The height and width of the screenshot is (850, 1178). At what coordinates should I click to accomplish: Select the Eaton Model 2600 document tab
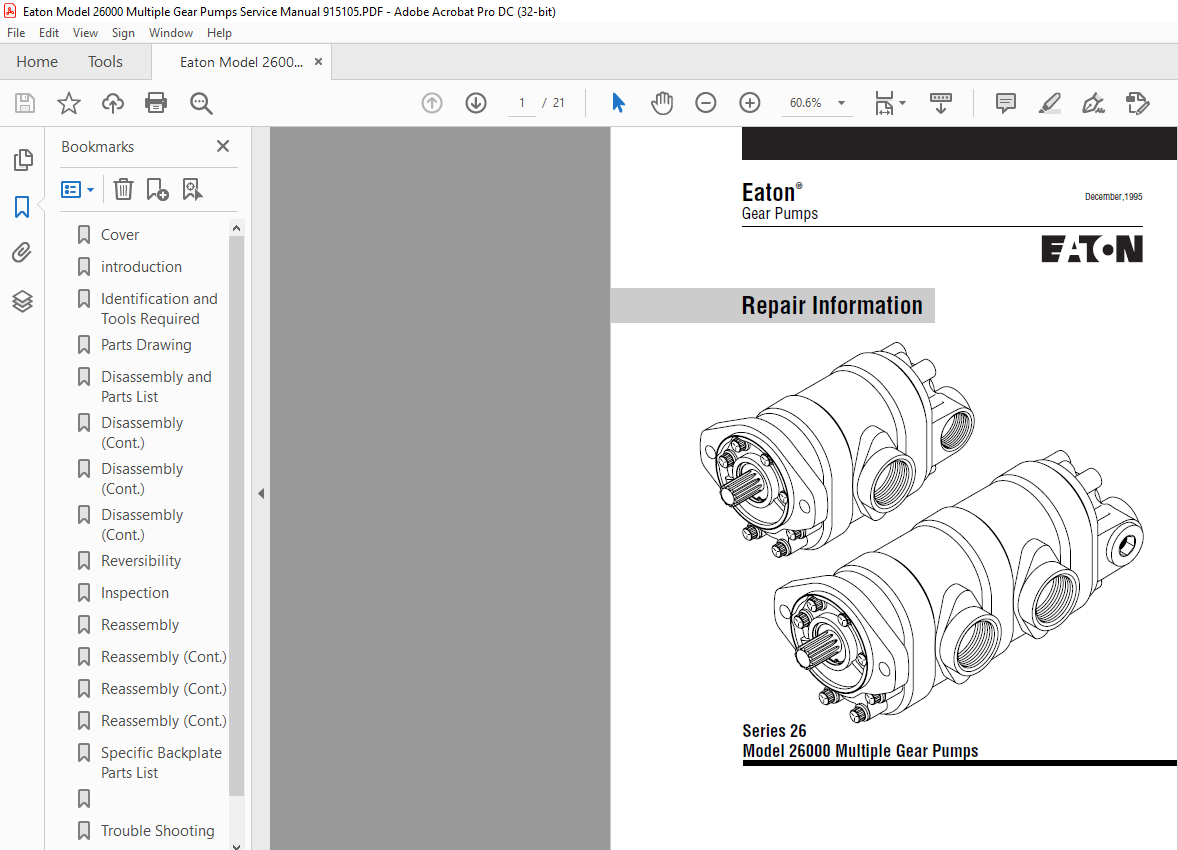pos(241,62)
